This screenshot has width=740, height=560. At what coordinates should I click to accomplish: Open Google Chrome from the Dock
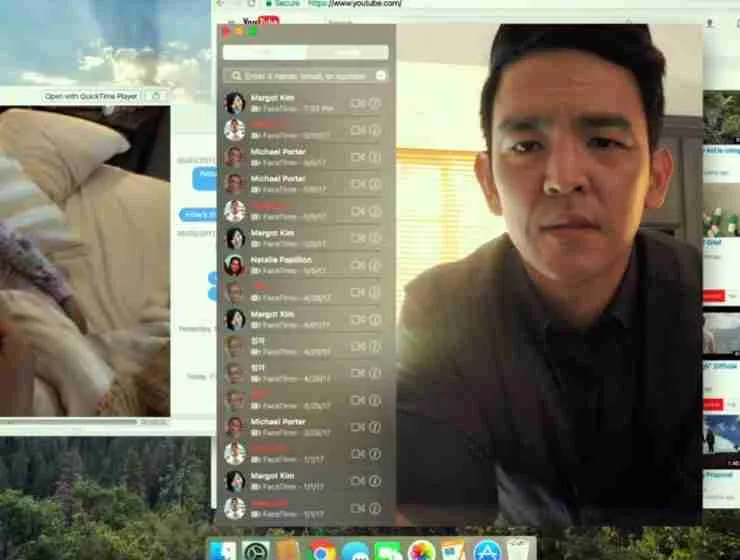click(323, 551)
